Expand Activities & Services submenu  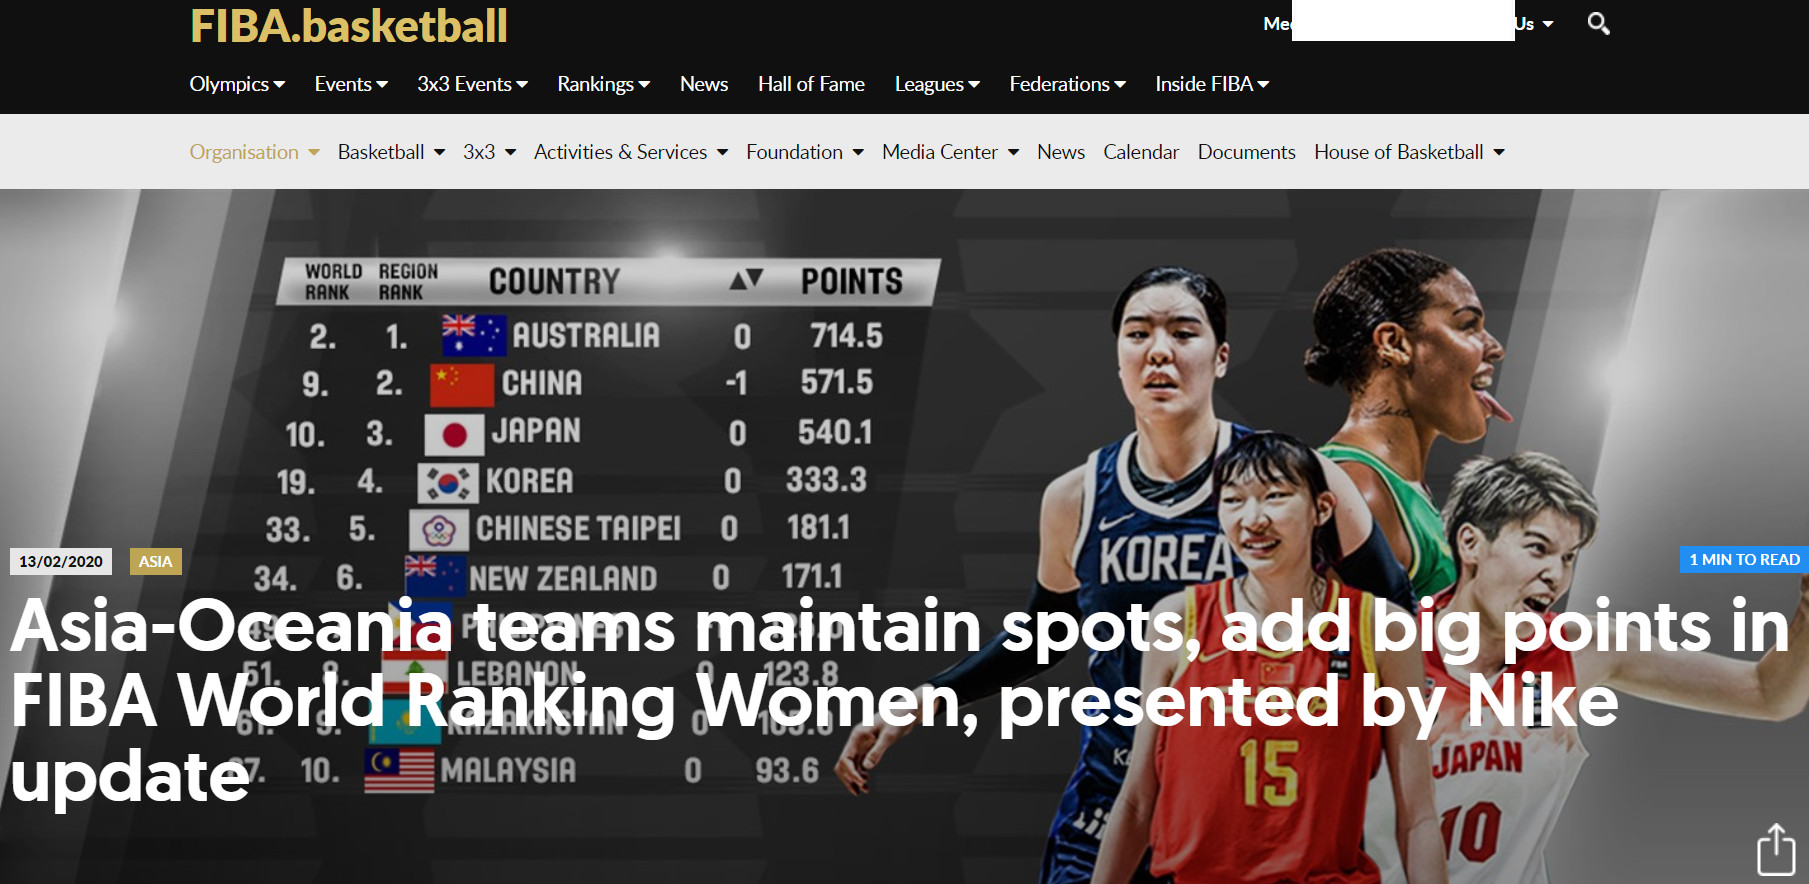[x=631, y=152]
